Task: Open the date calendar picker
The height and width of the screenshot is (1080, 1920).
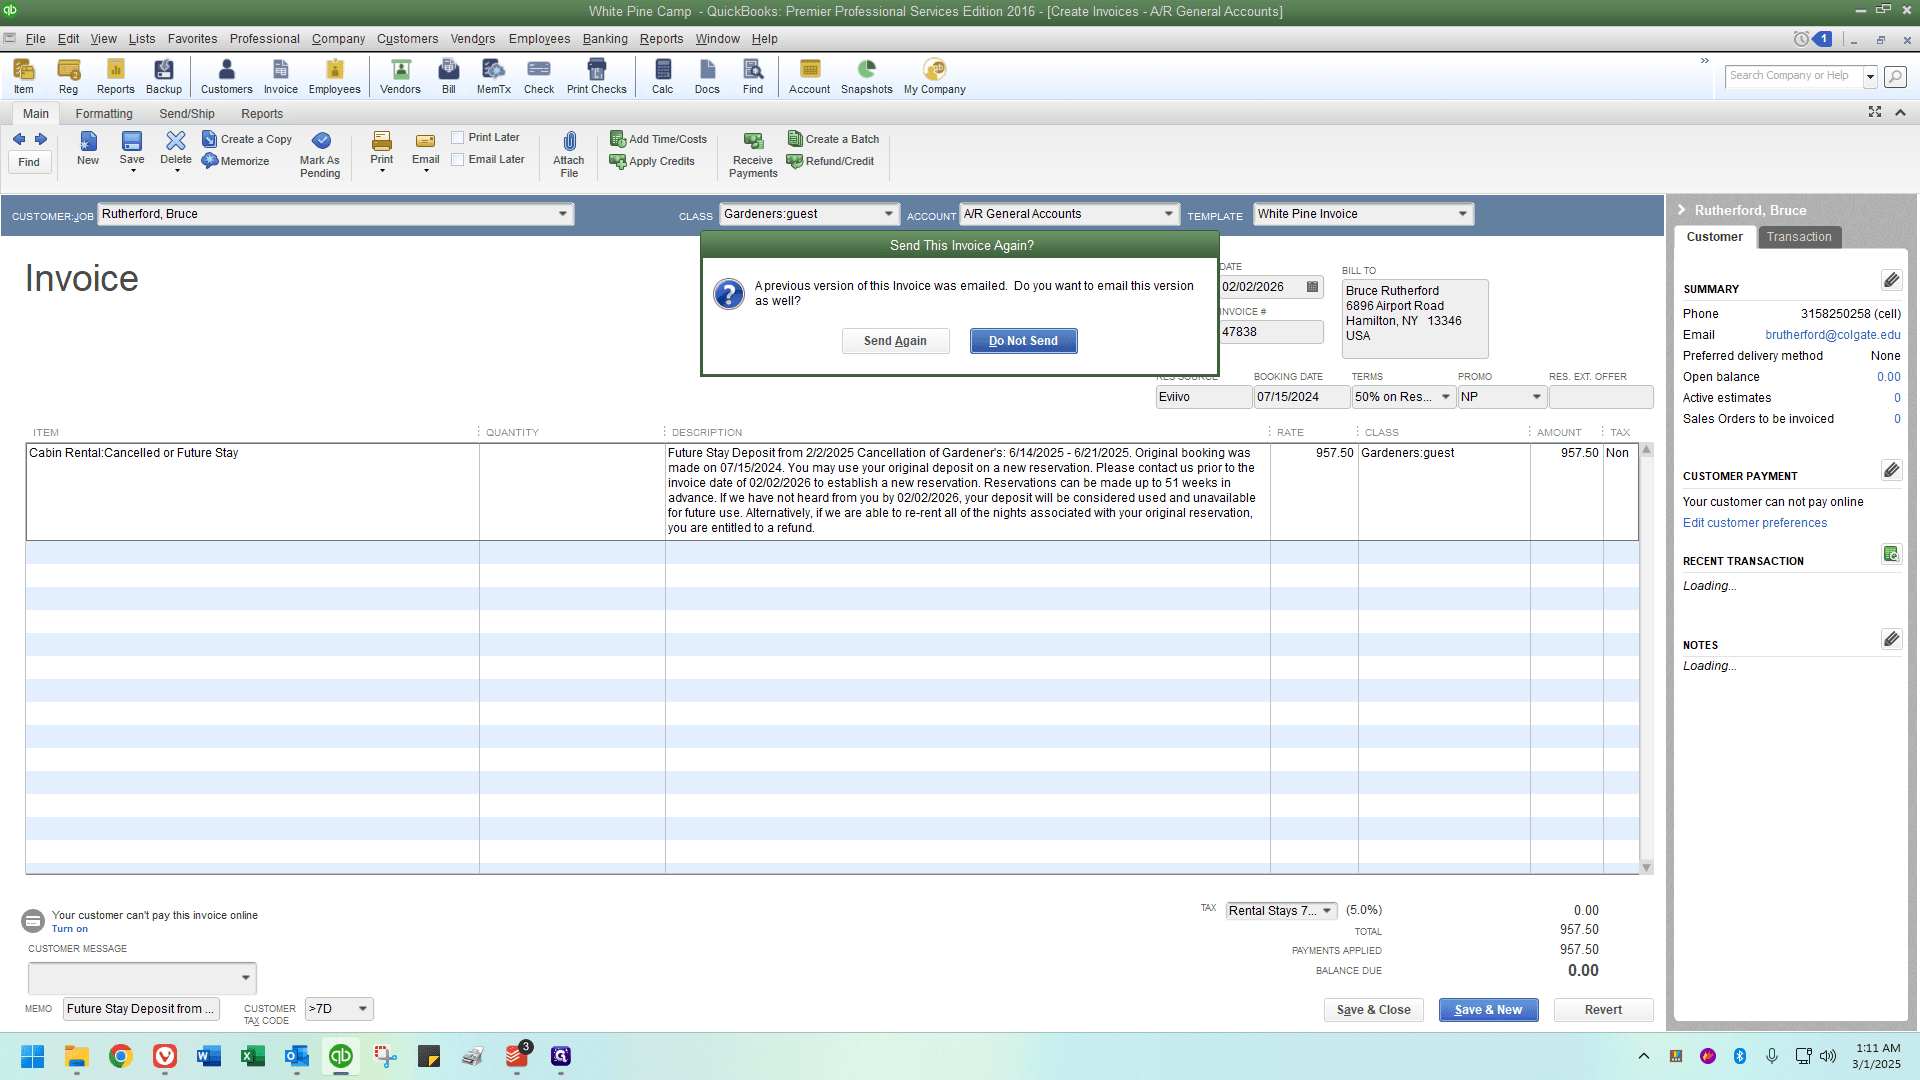Action: [1313, 287]
